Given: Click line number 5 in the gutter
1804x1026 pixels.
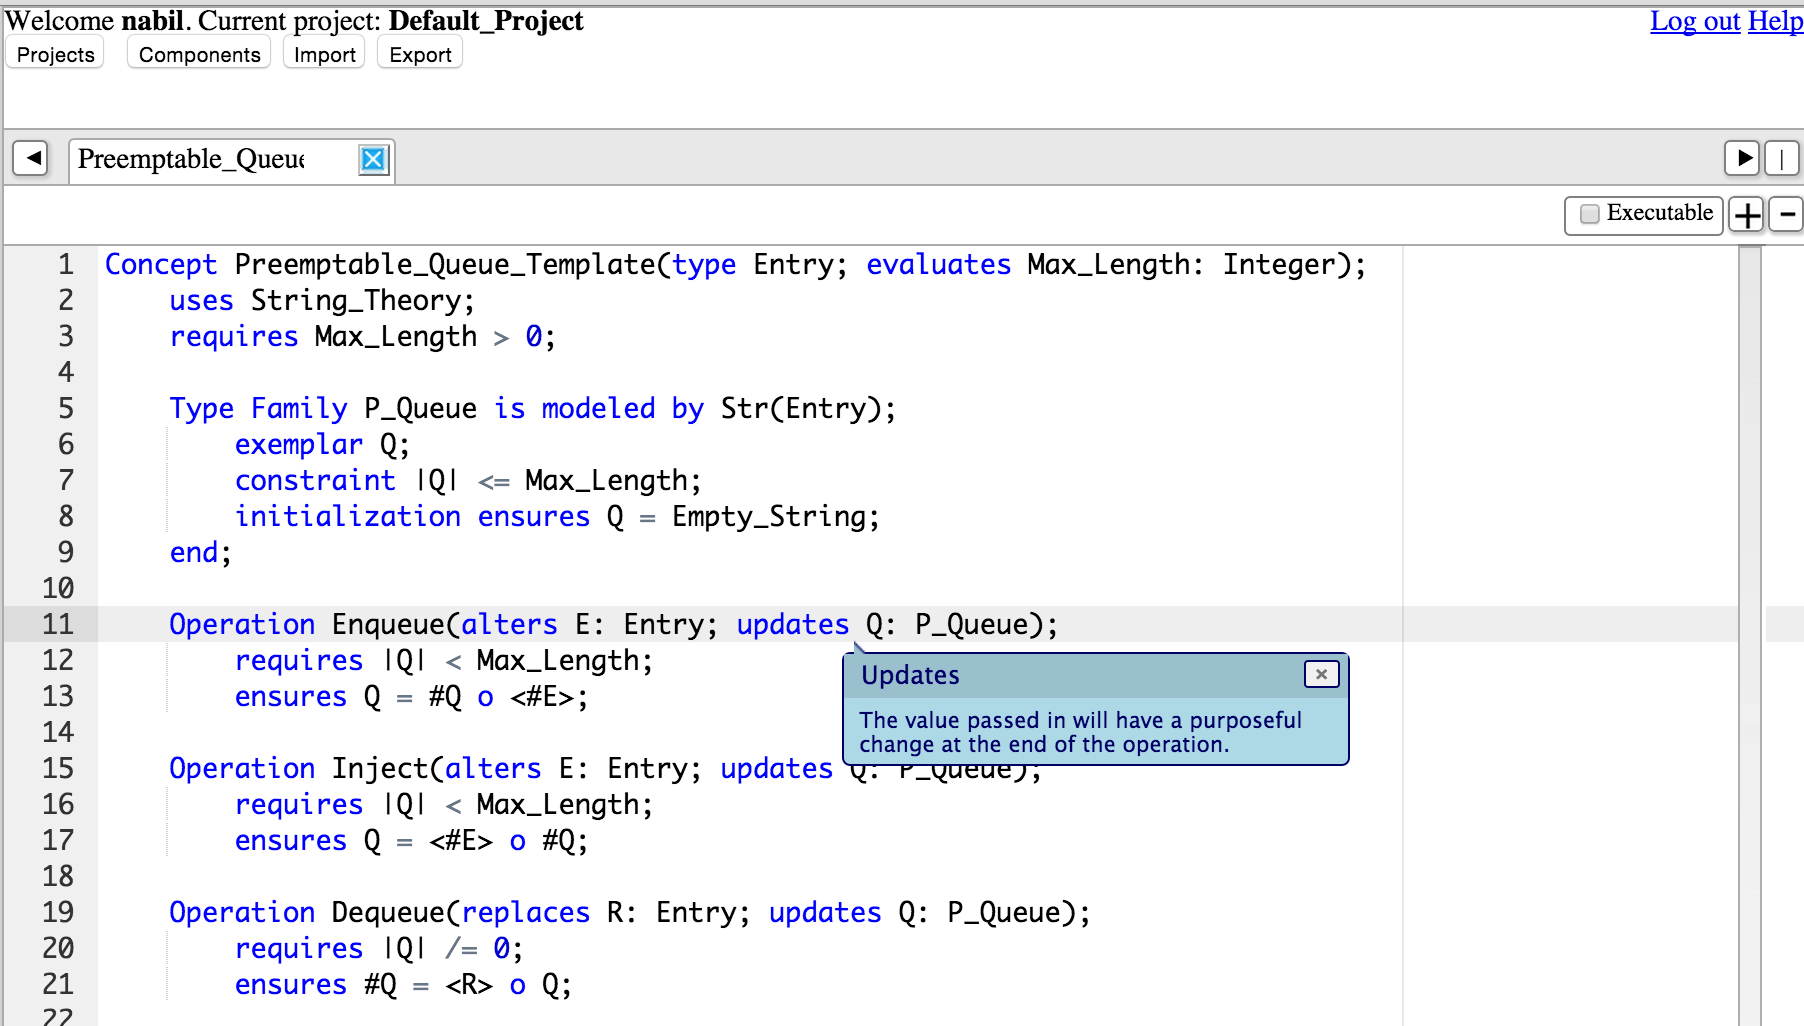Looking at the screenshot, I should click(66, 408).
